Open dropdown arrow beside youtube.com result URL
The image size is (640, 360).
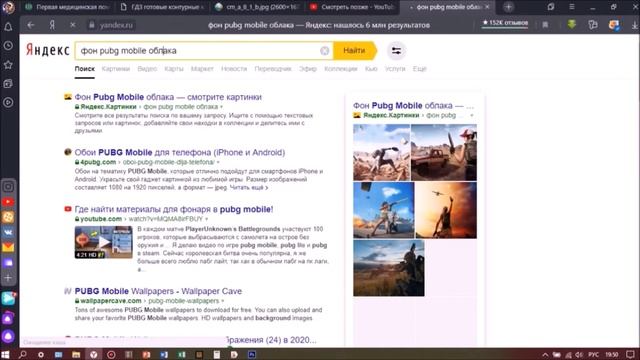click(207, 219)
